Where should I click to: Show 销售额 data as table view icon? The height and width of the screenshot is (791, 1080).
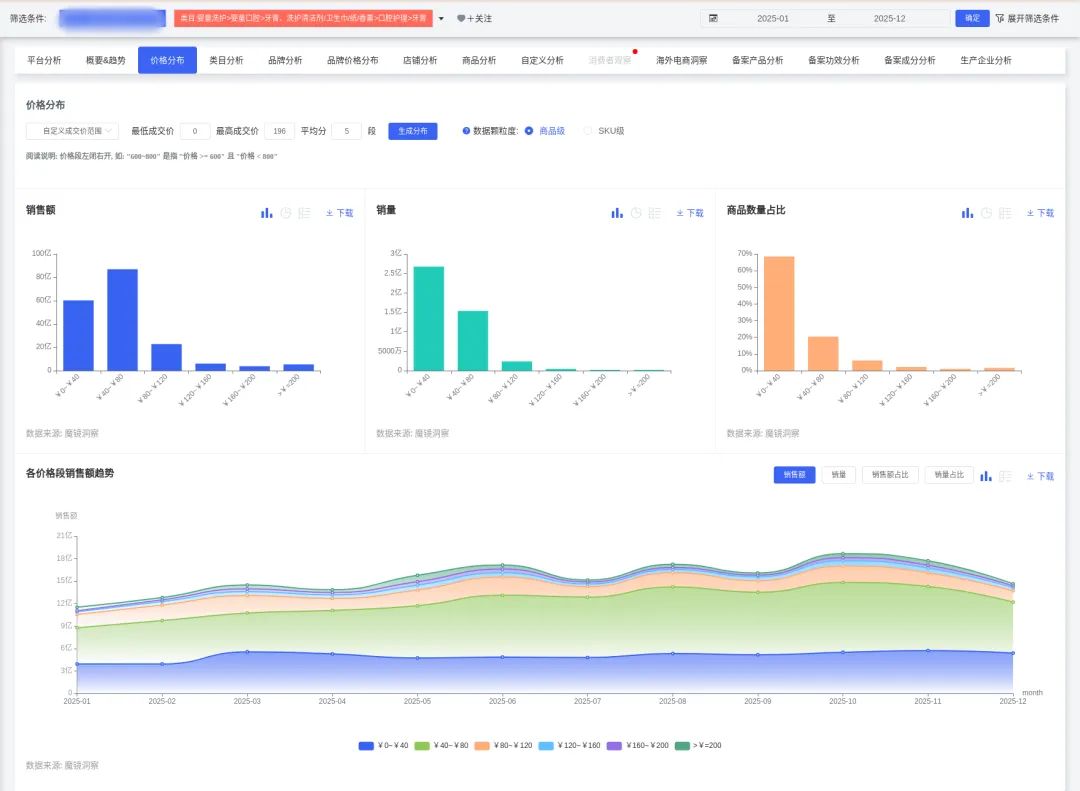[x=304, y=214]
